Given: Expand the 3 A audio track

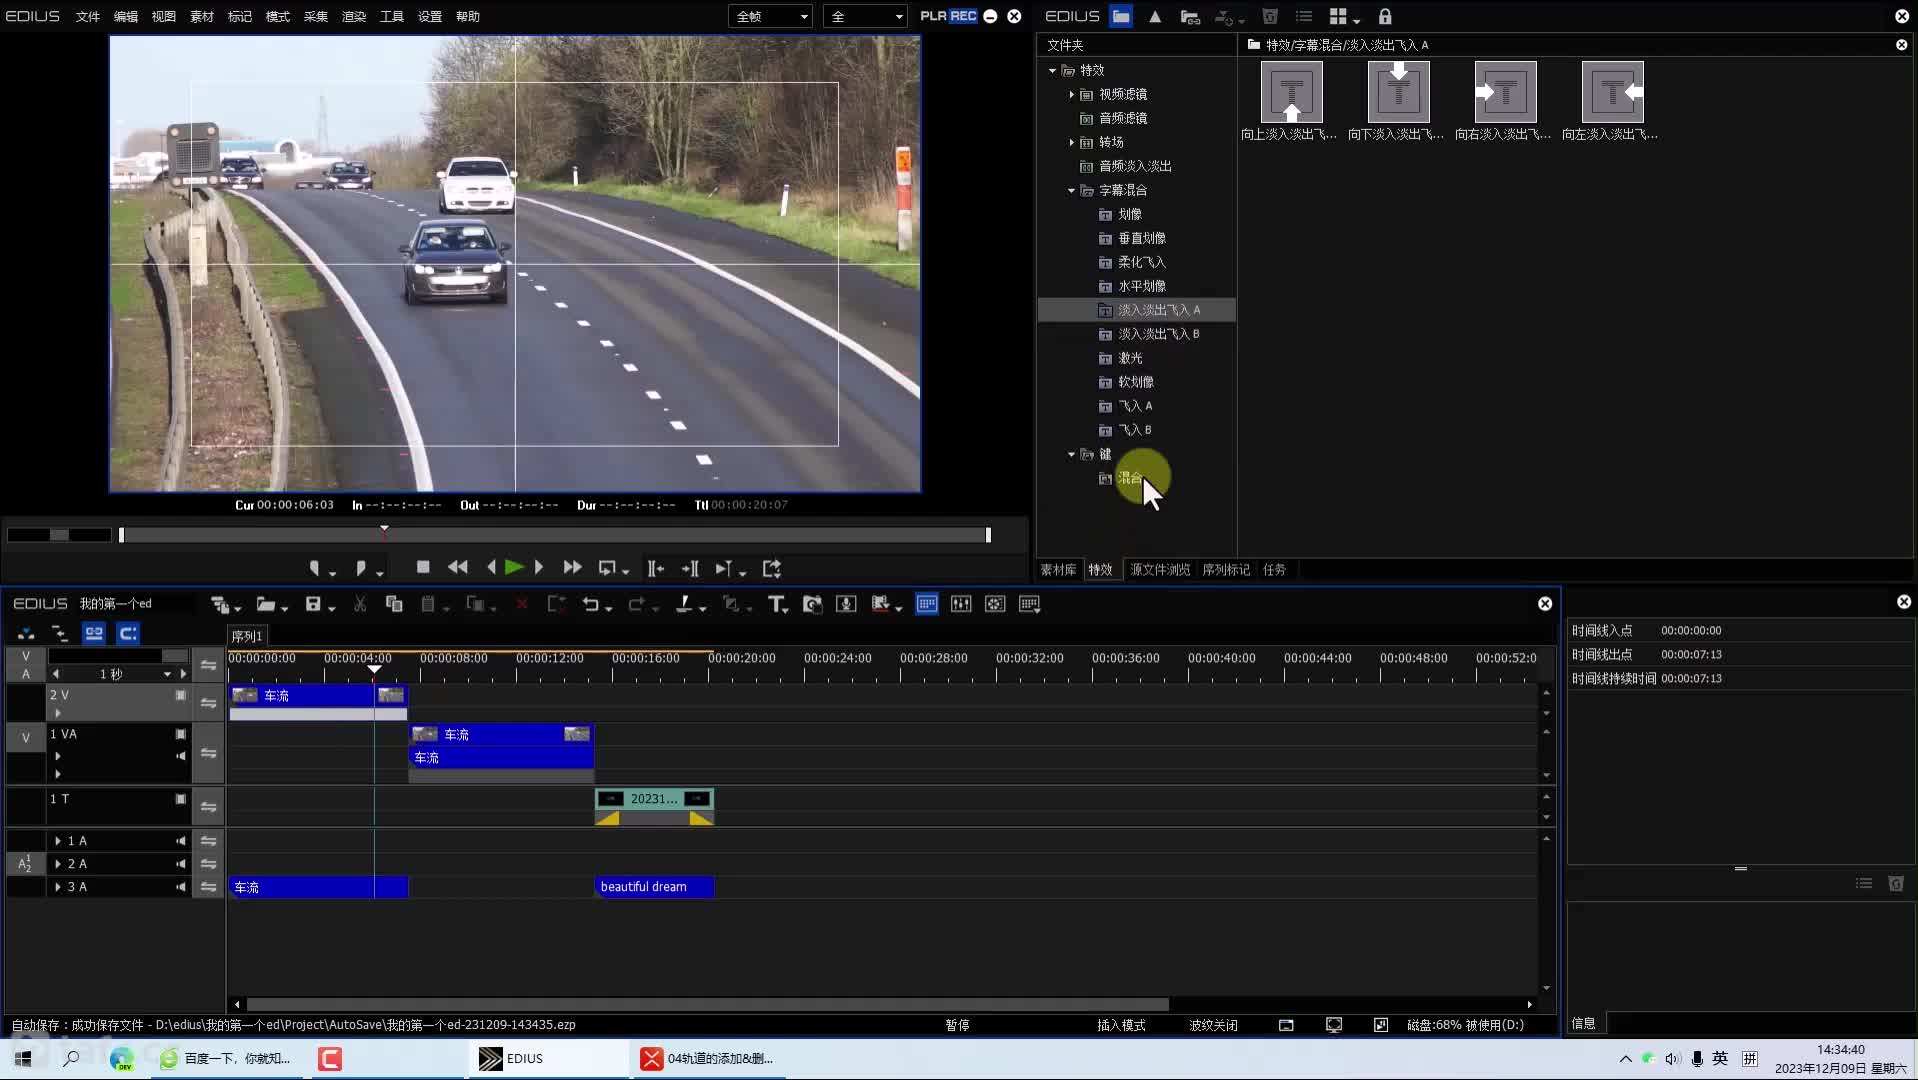Looking at the screenshot, I should [x=58, y=887].
